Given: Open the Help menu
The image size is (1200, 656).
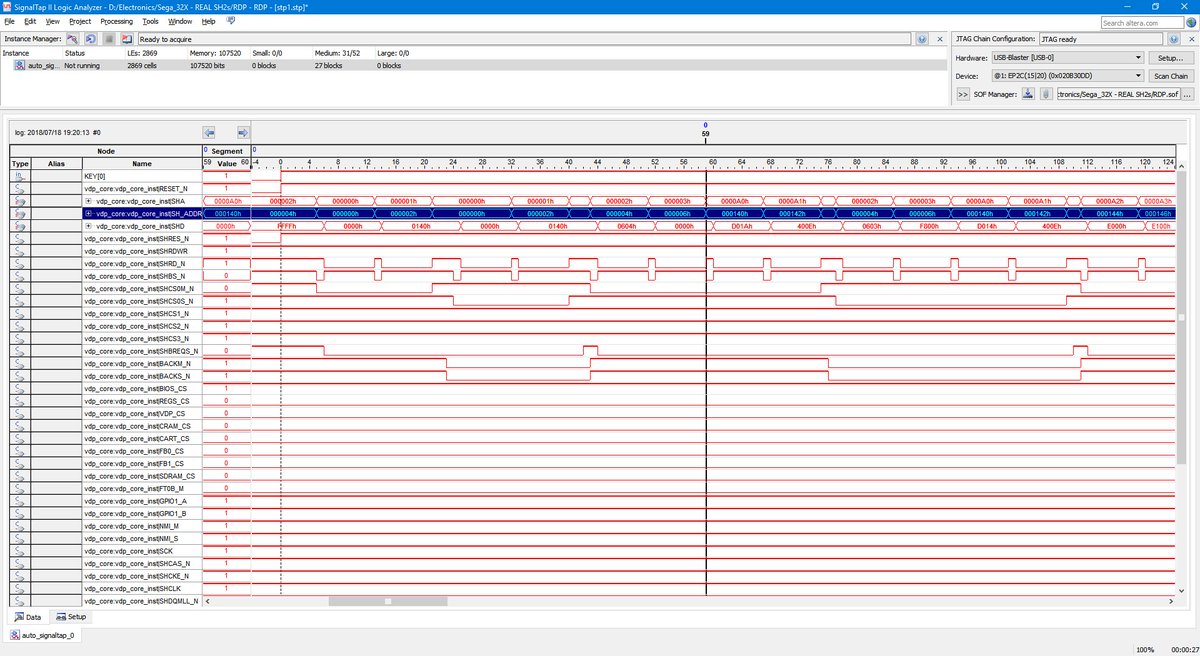Looking at the screenshot, I should point(208,20).
